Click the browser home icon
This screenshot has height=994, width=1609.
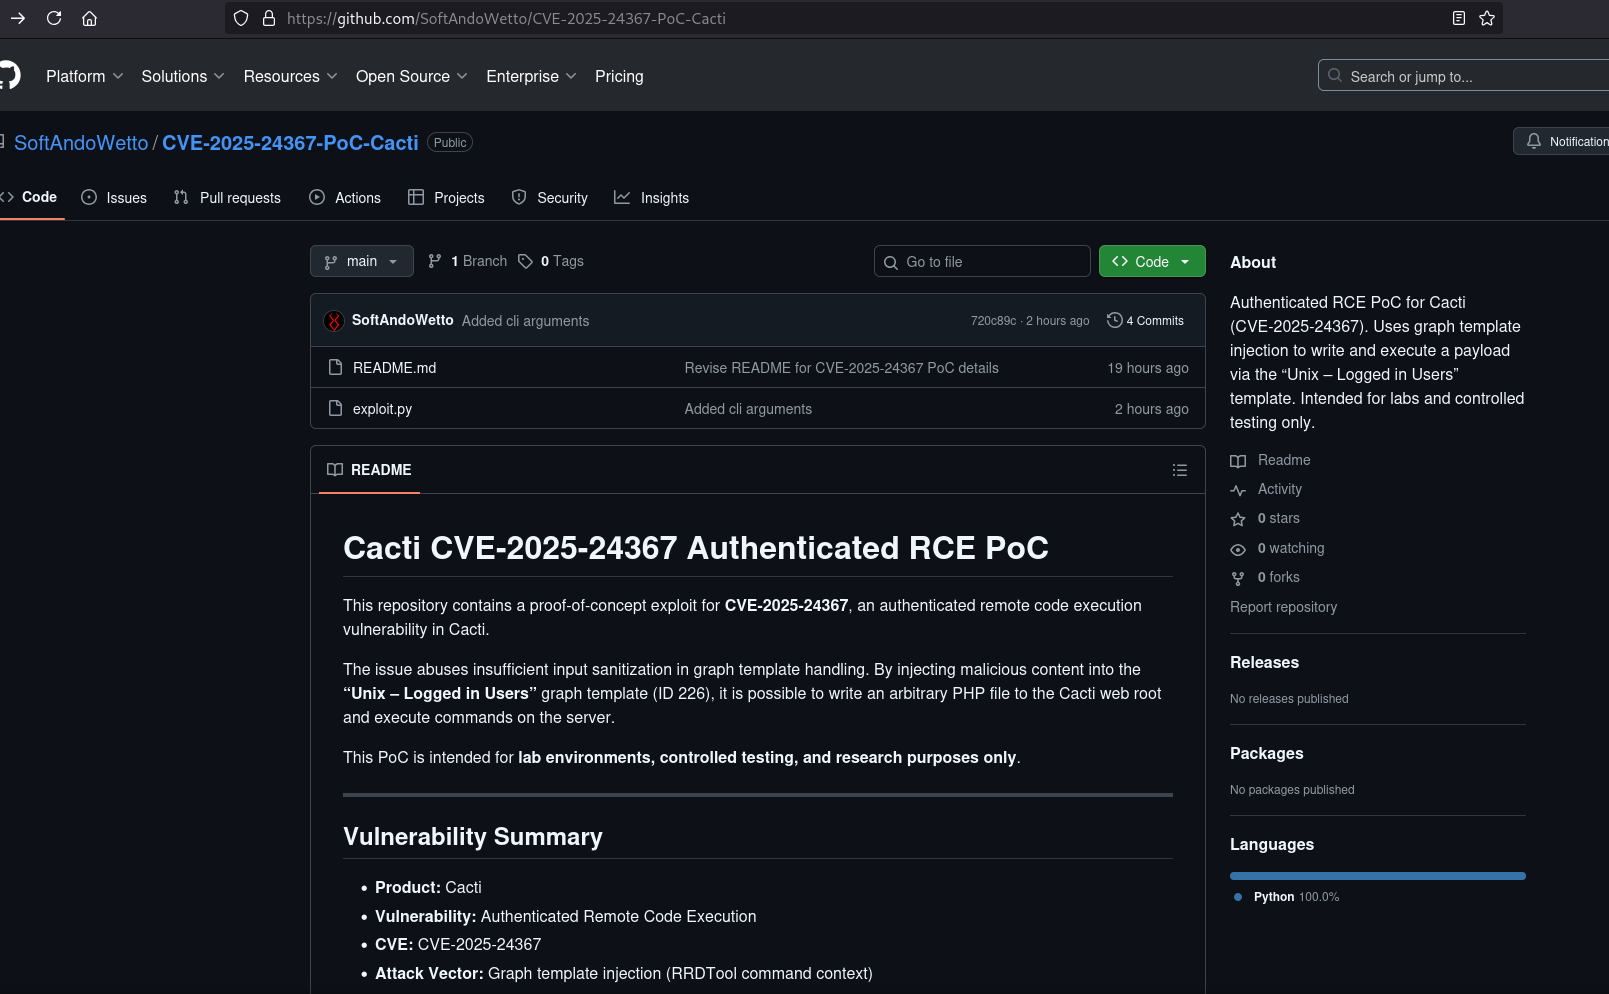[89, 18]
